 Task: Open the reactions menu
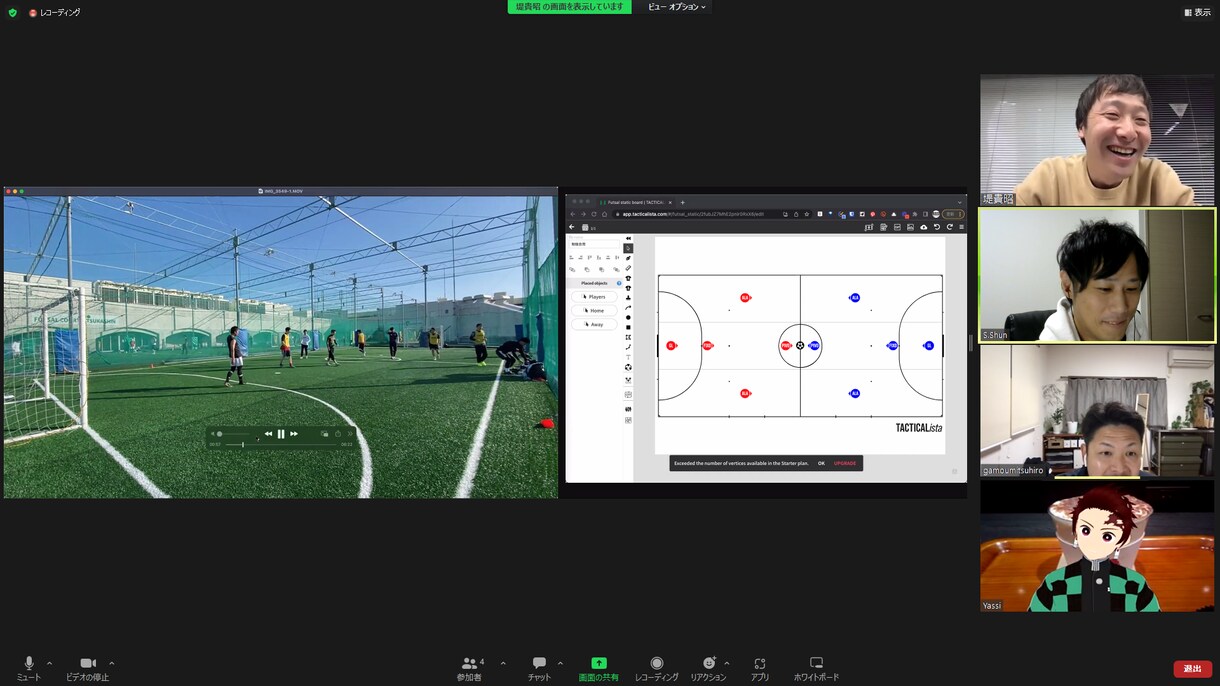(x=708, y=668)
